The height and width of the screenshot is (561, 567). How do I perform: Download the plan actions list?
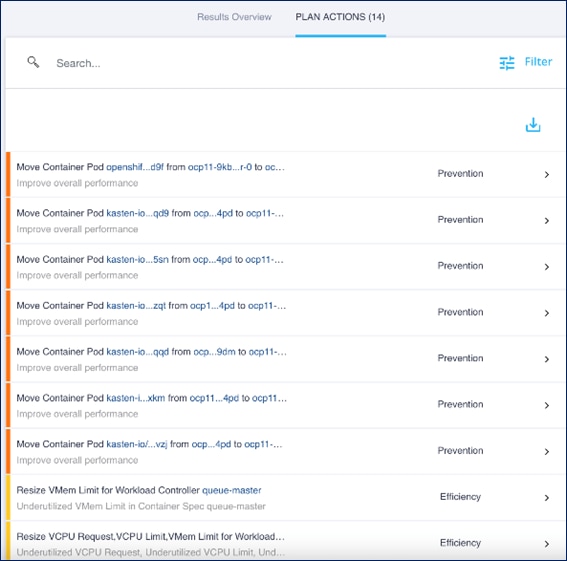click(x=533, y=125)
